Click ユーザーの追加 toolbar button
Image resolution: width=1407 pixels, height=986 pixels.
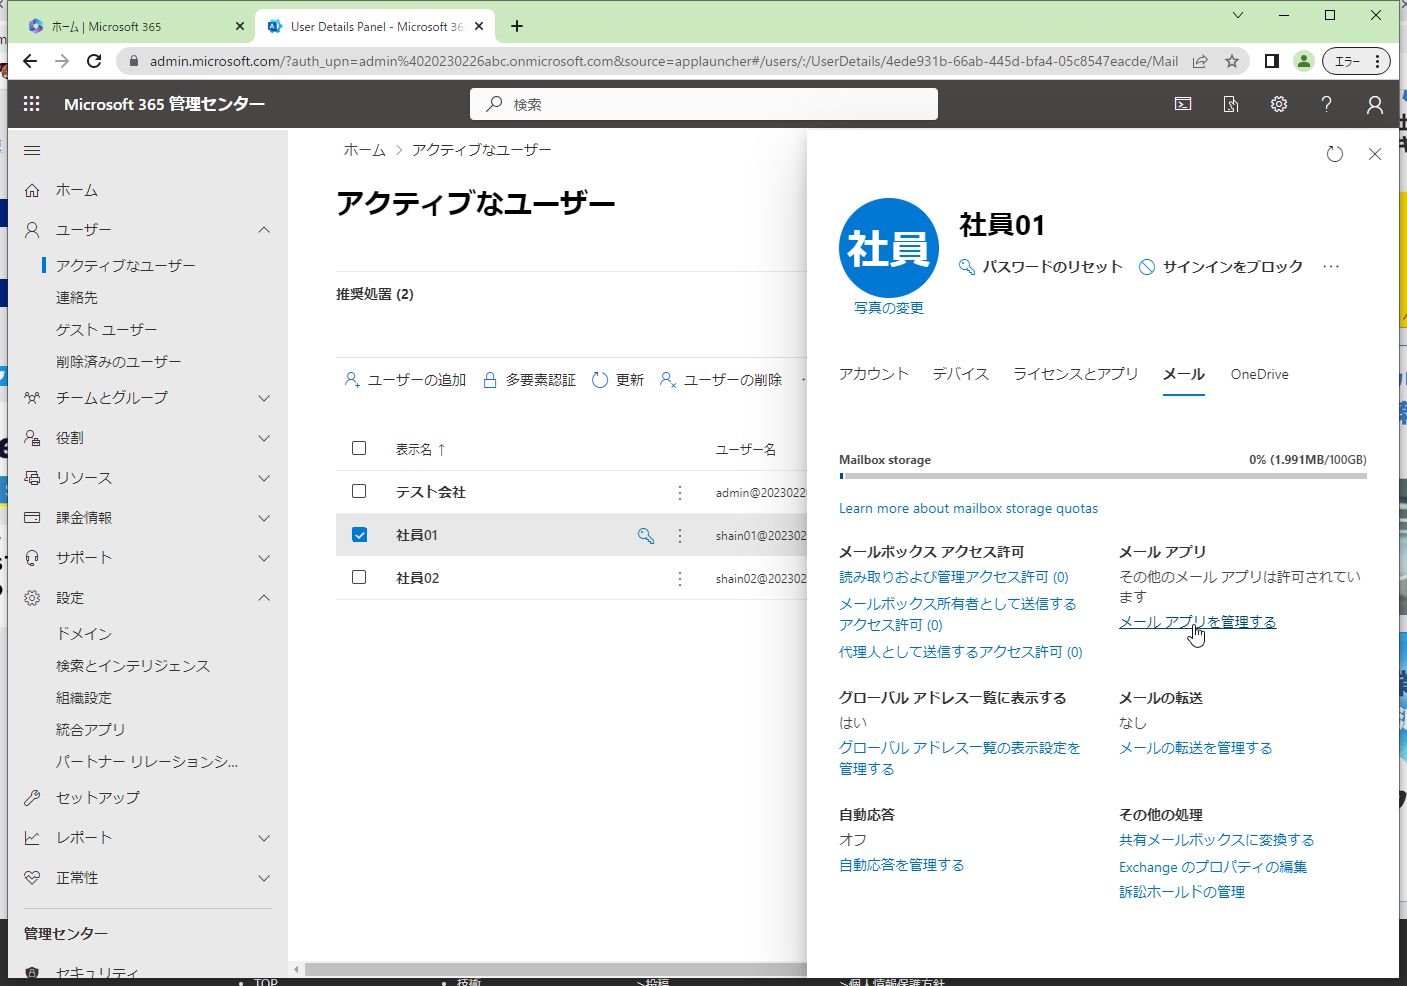click(405, 380)
